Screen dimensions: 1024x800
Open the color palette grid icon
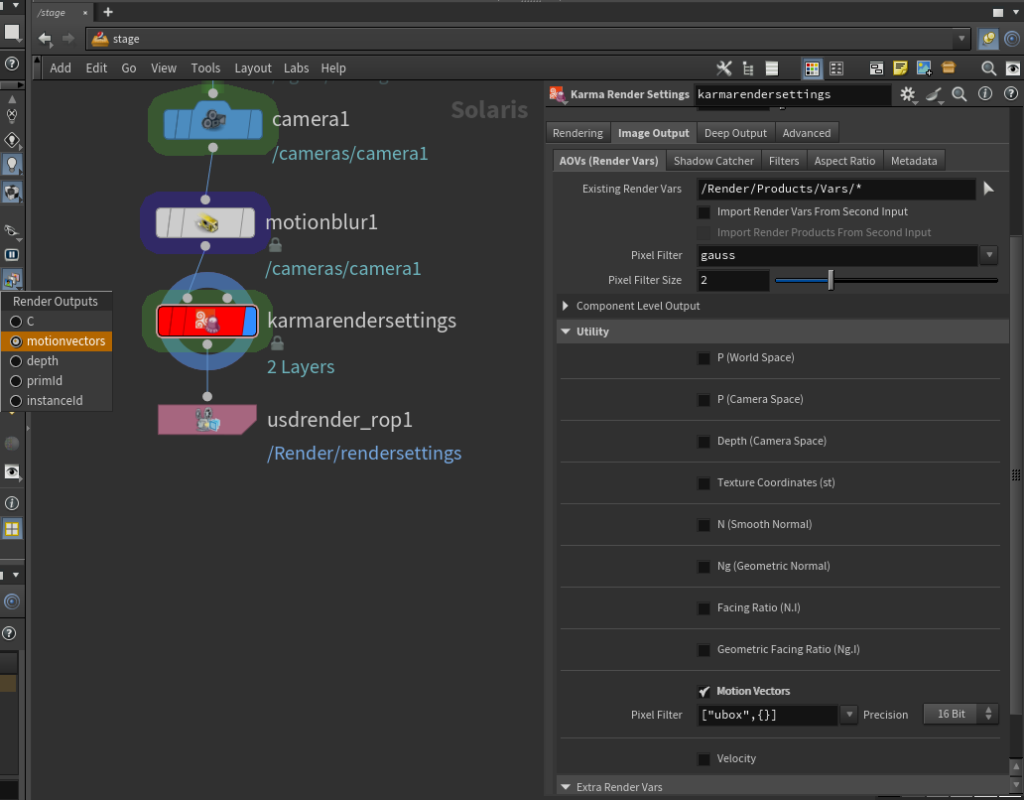812,68
